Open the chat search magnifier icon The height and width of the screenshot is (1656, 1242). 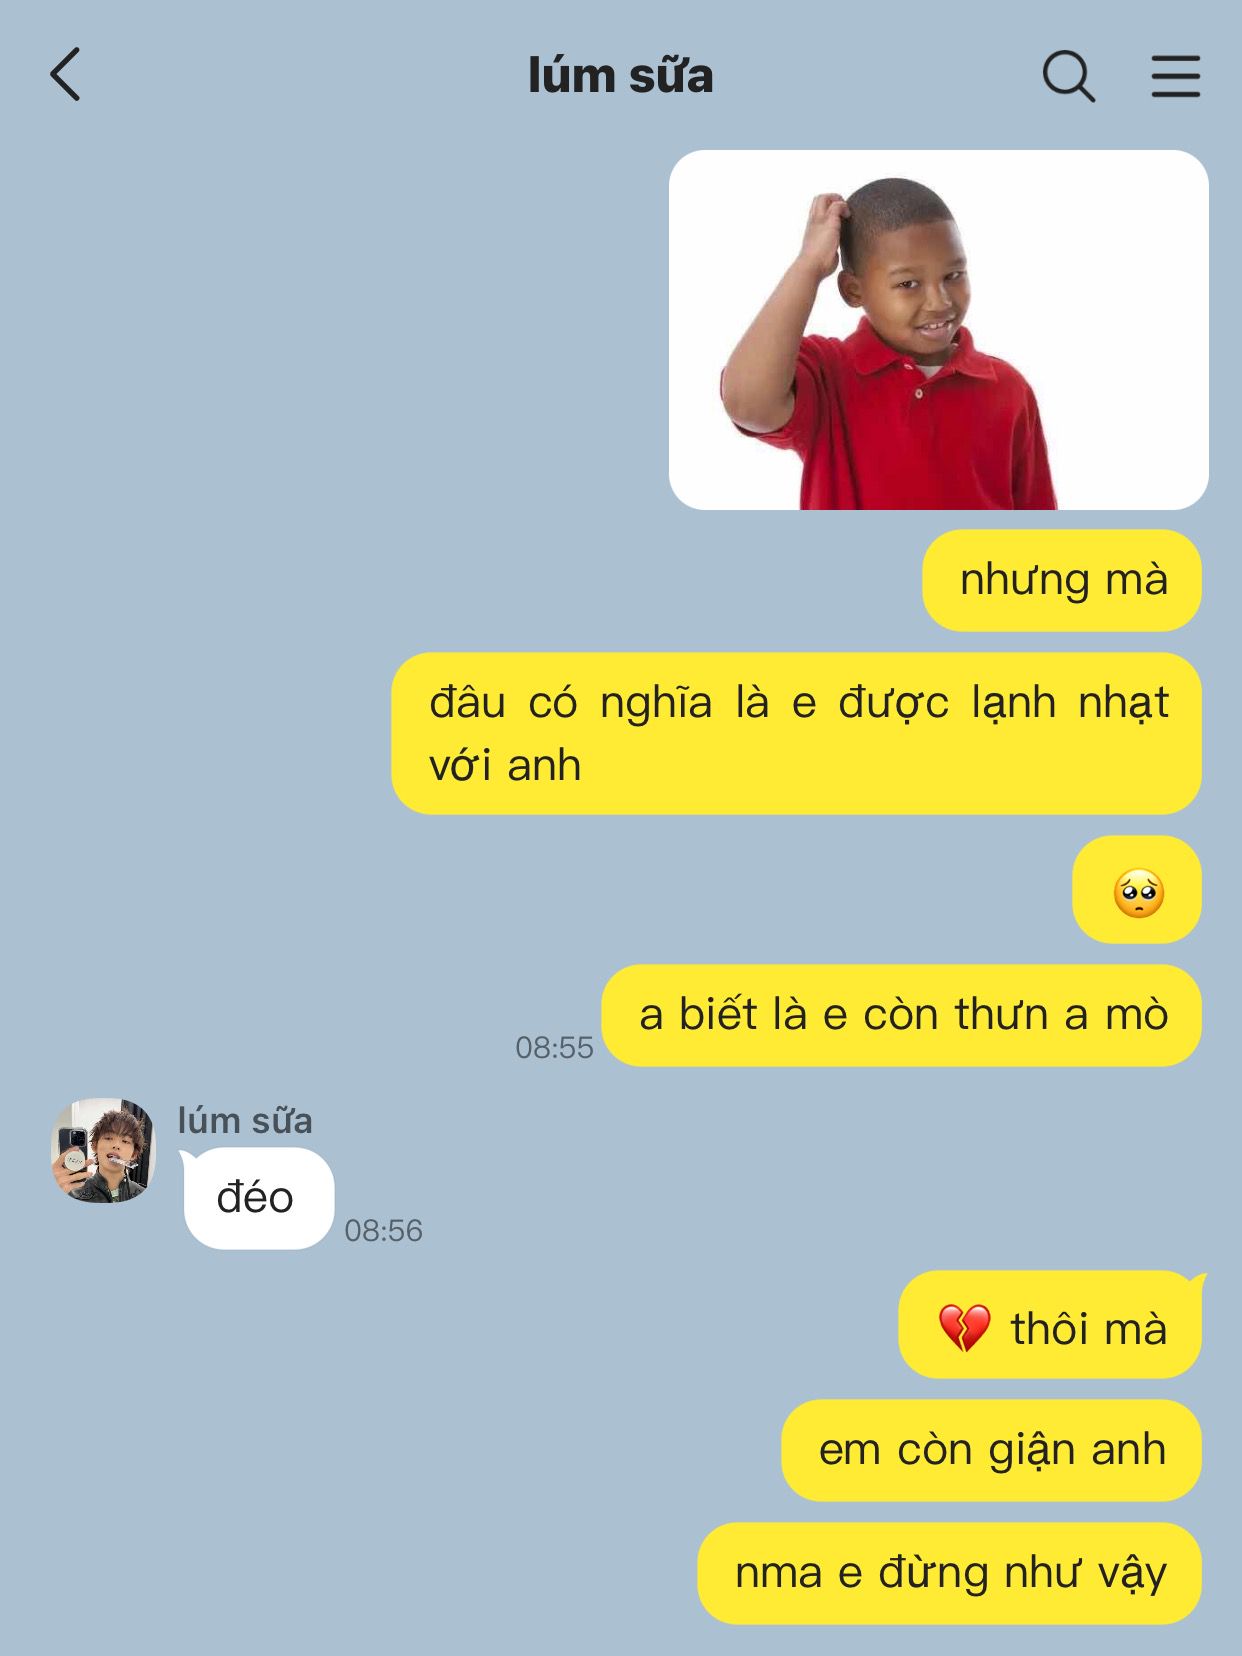[1068, 76]
